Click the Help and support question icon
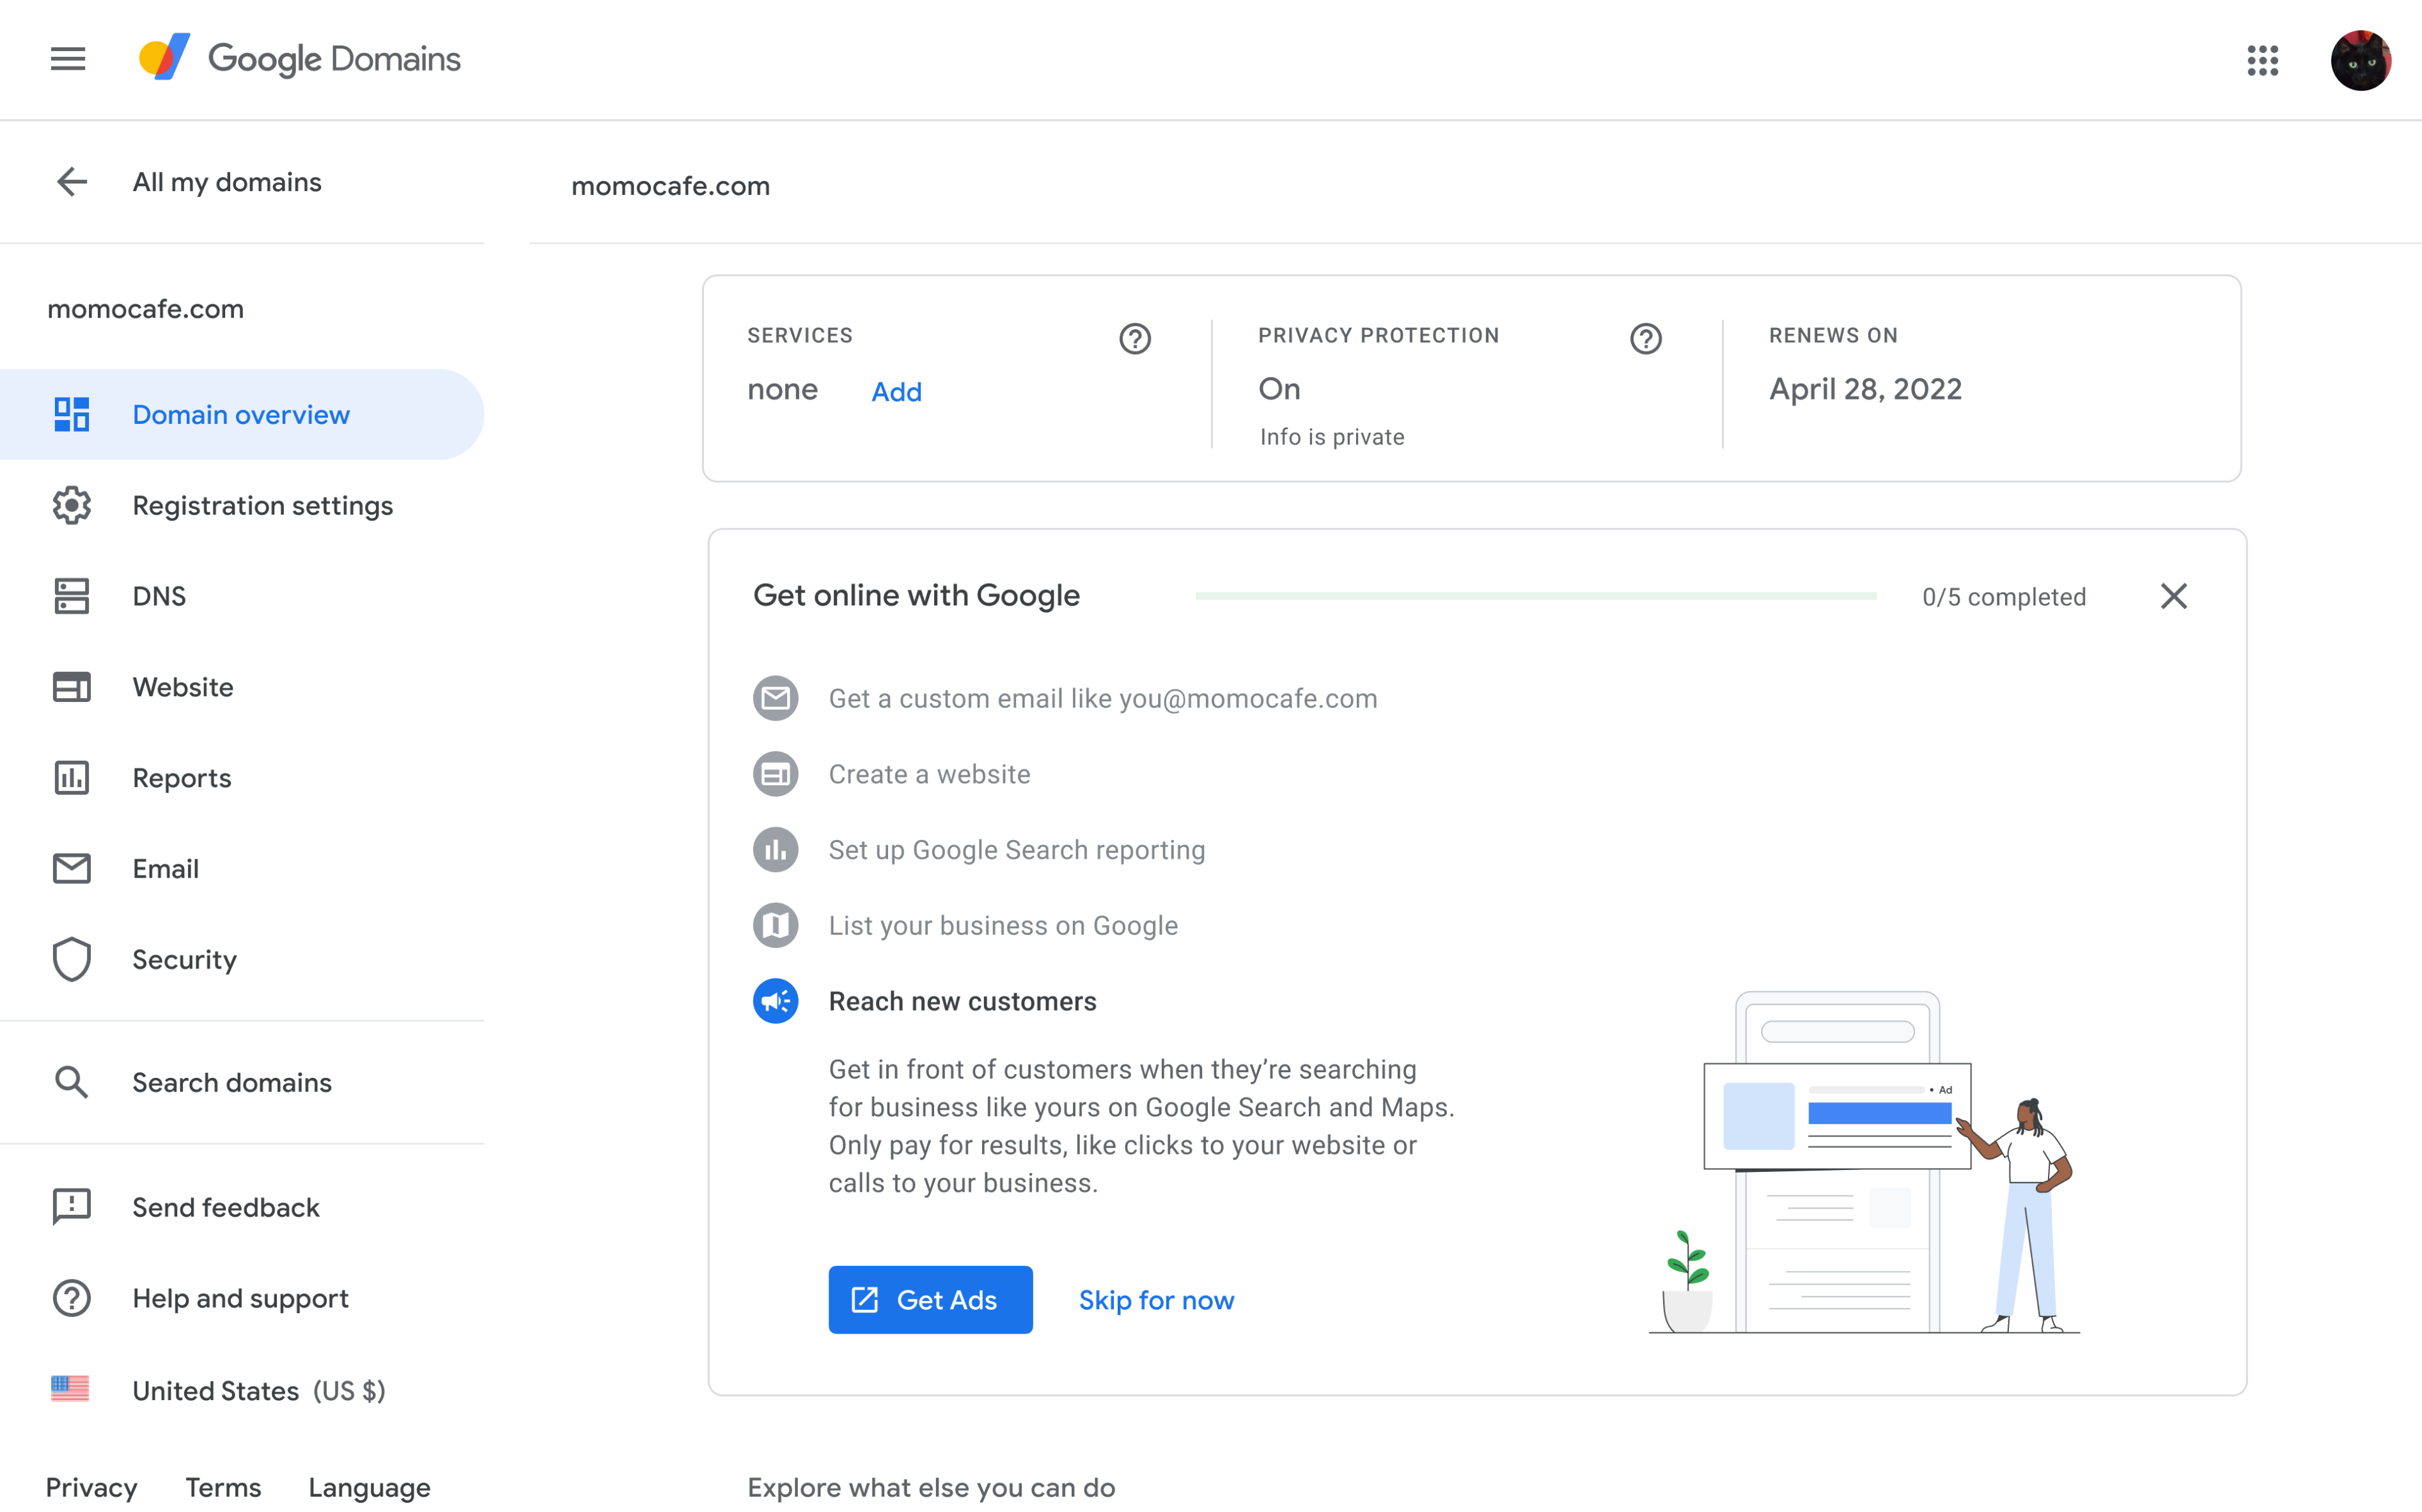Screen dimensions: 2422x1512 [x=72, y=1298]
